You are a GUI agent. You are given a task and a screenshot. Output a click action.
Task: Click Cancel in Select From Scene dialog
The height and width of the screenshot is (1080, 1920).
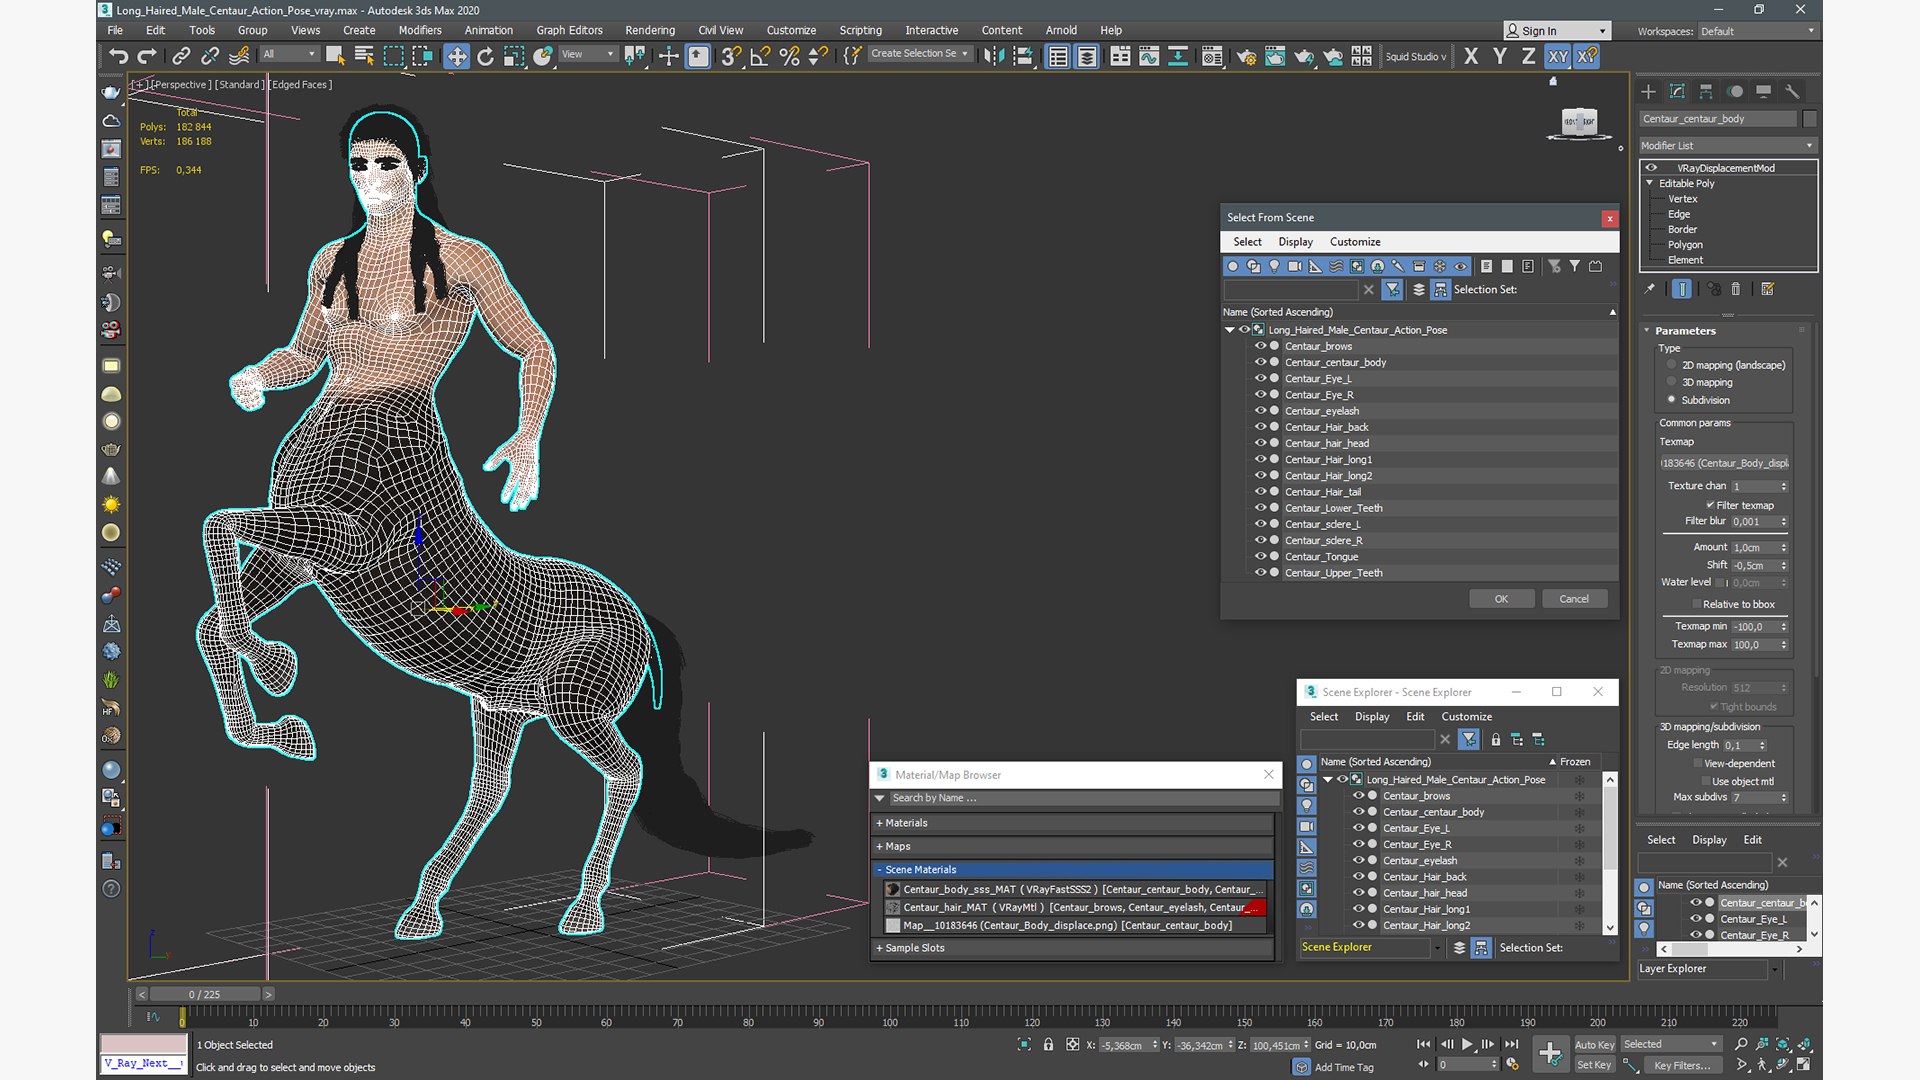click(x=1574, y=599)
